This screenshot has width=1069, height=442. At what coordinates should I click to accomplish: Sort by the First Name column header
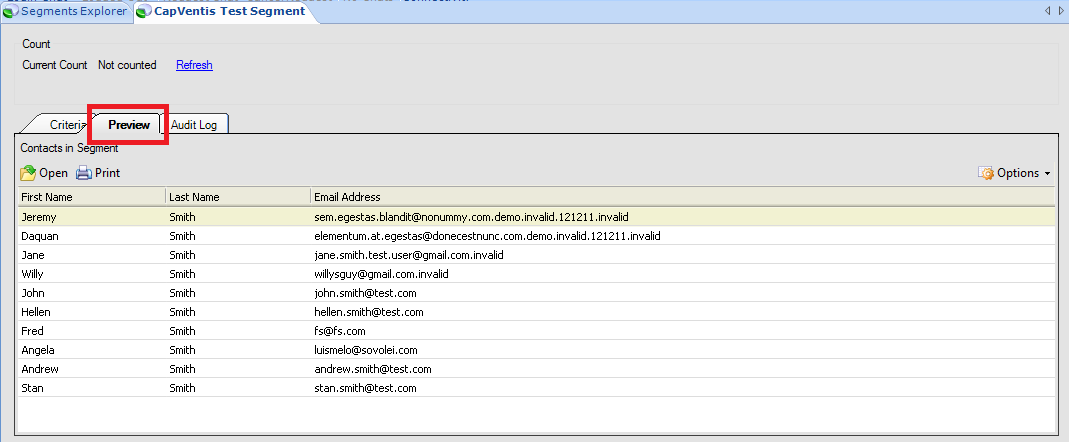click(90, 197)
